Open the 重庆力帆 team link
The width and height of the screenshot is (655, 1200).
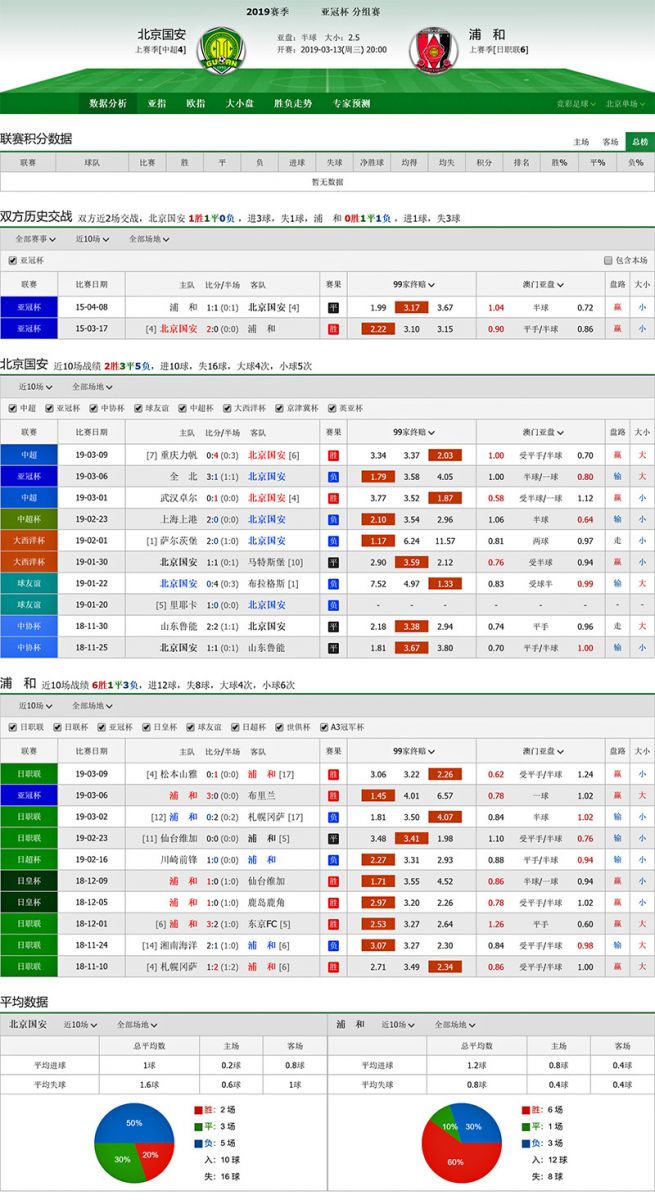pyautogui.click(x=180, y=455)
